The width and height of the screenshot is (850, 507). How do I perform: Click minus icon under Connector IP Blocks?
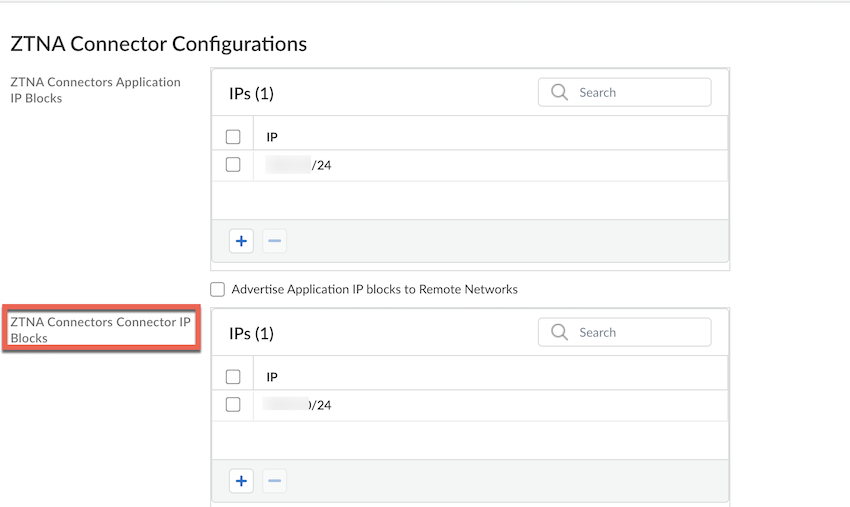pyautogui.click(x=275, y=481)
